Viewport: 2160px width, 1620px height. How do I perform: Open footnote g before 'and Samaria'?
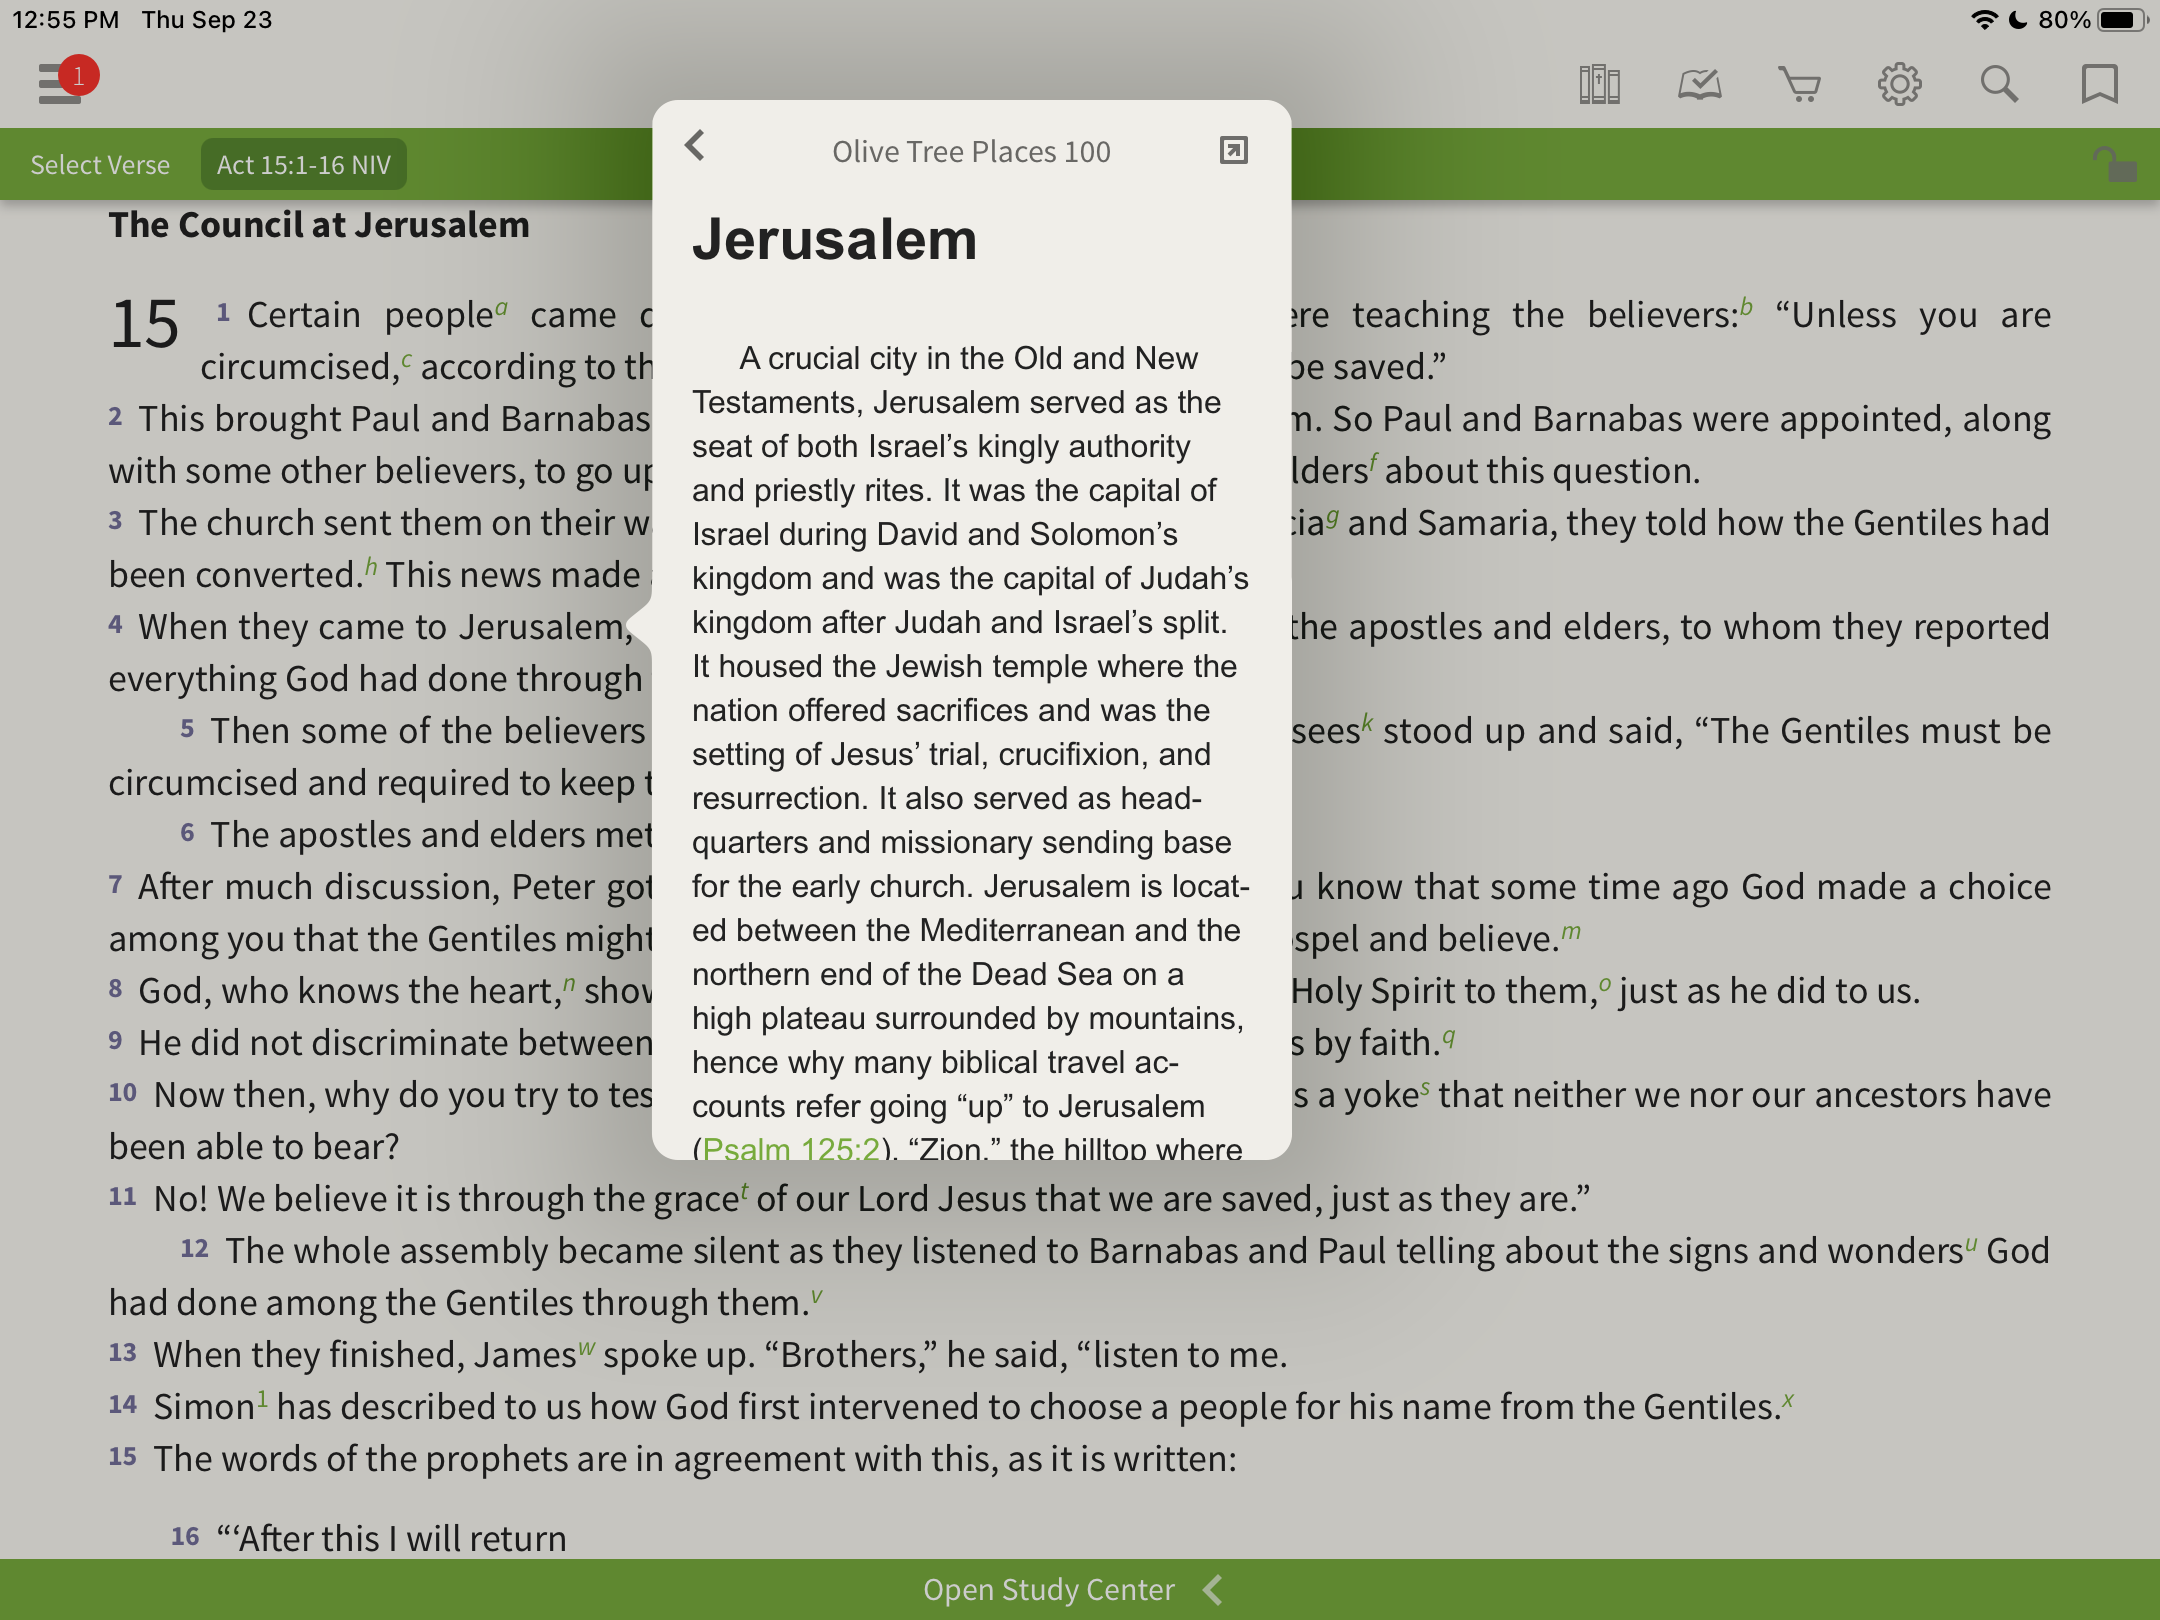click(x=1332, y=517)
